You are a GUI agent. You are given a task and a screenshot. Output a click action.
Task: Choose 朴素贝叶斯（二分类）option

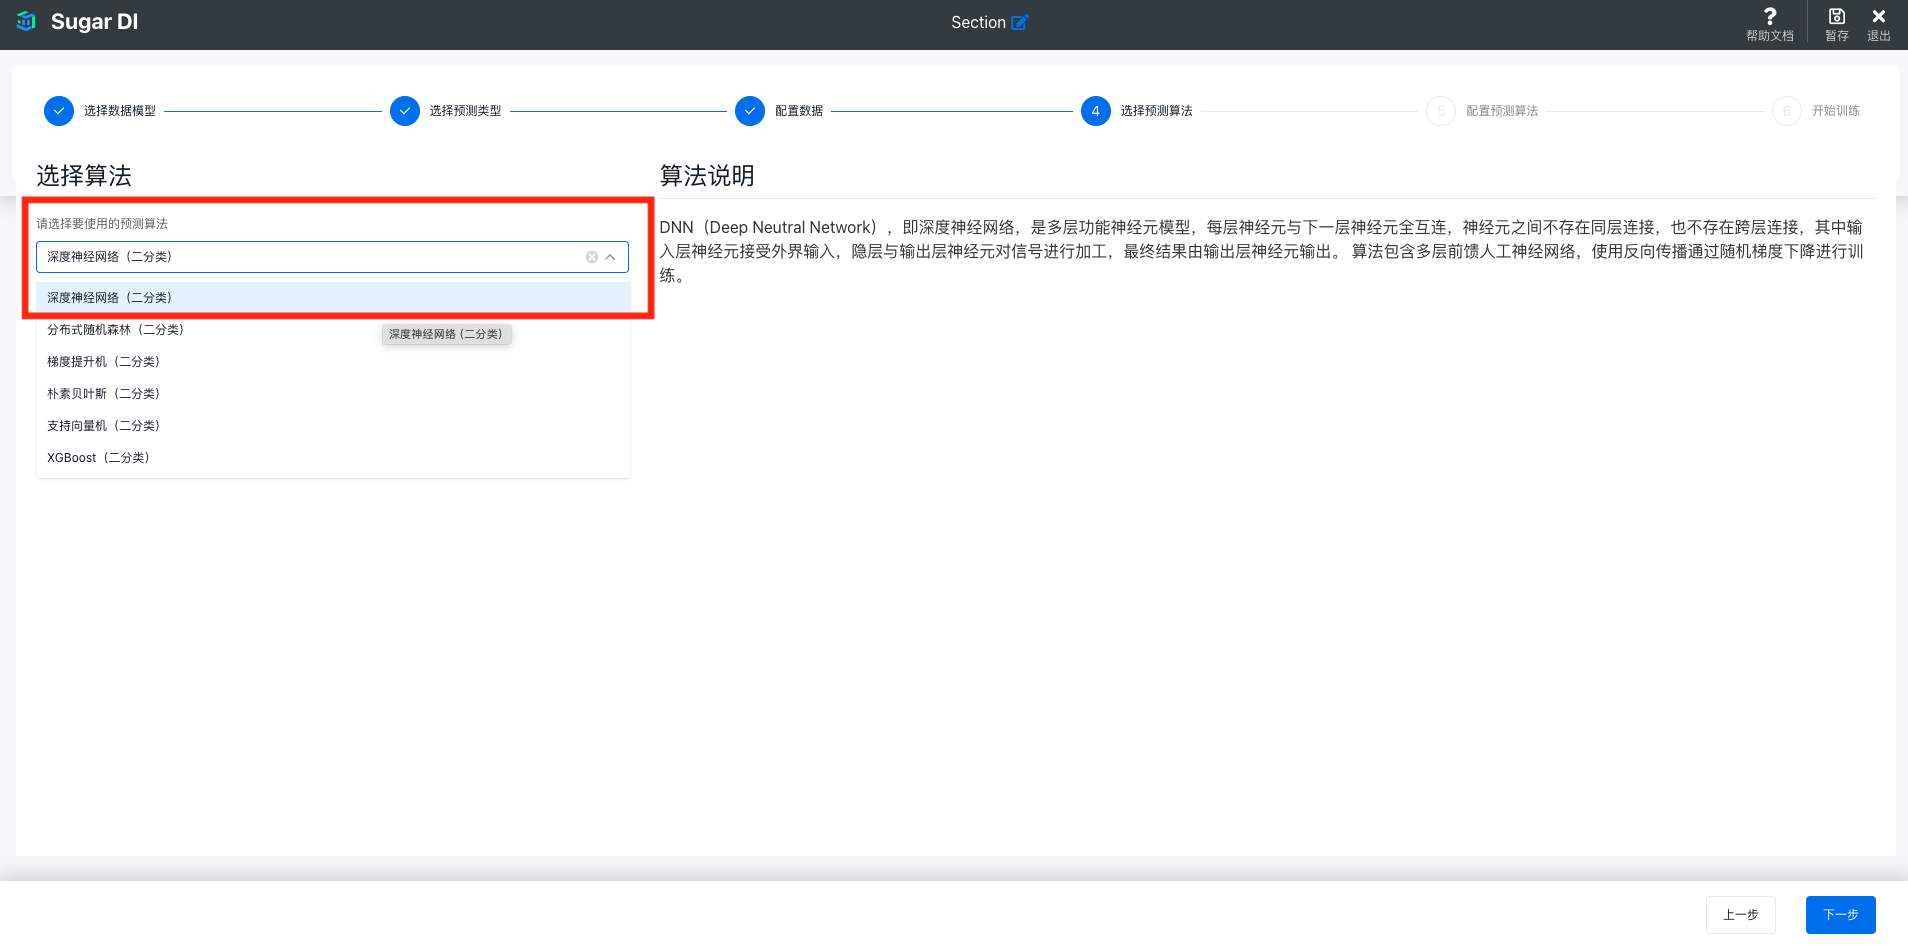coord(333,394)
